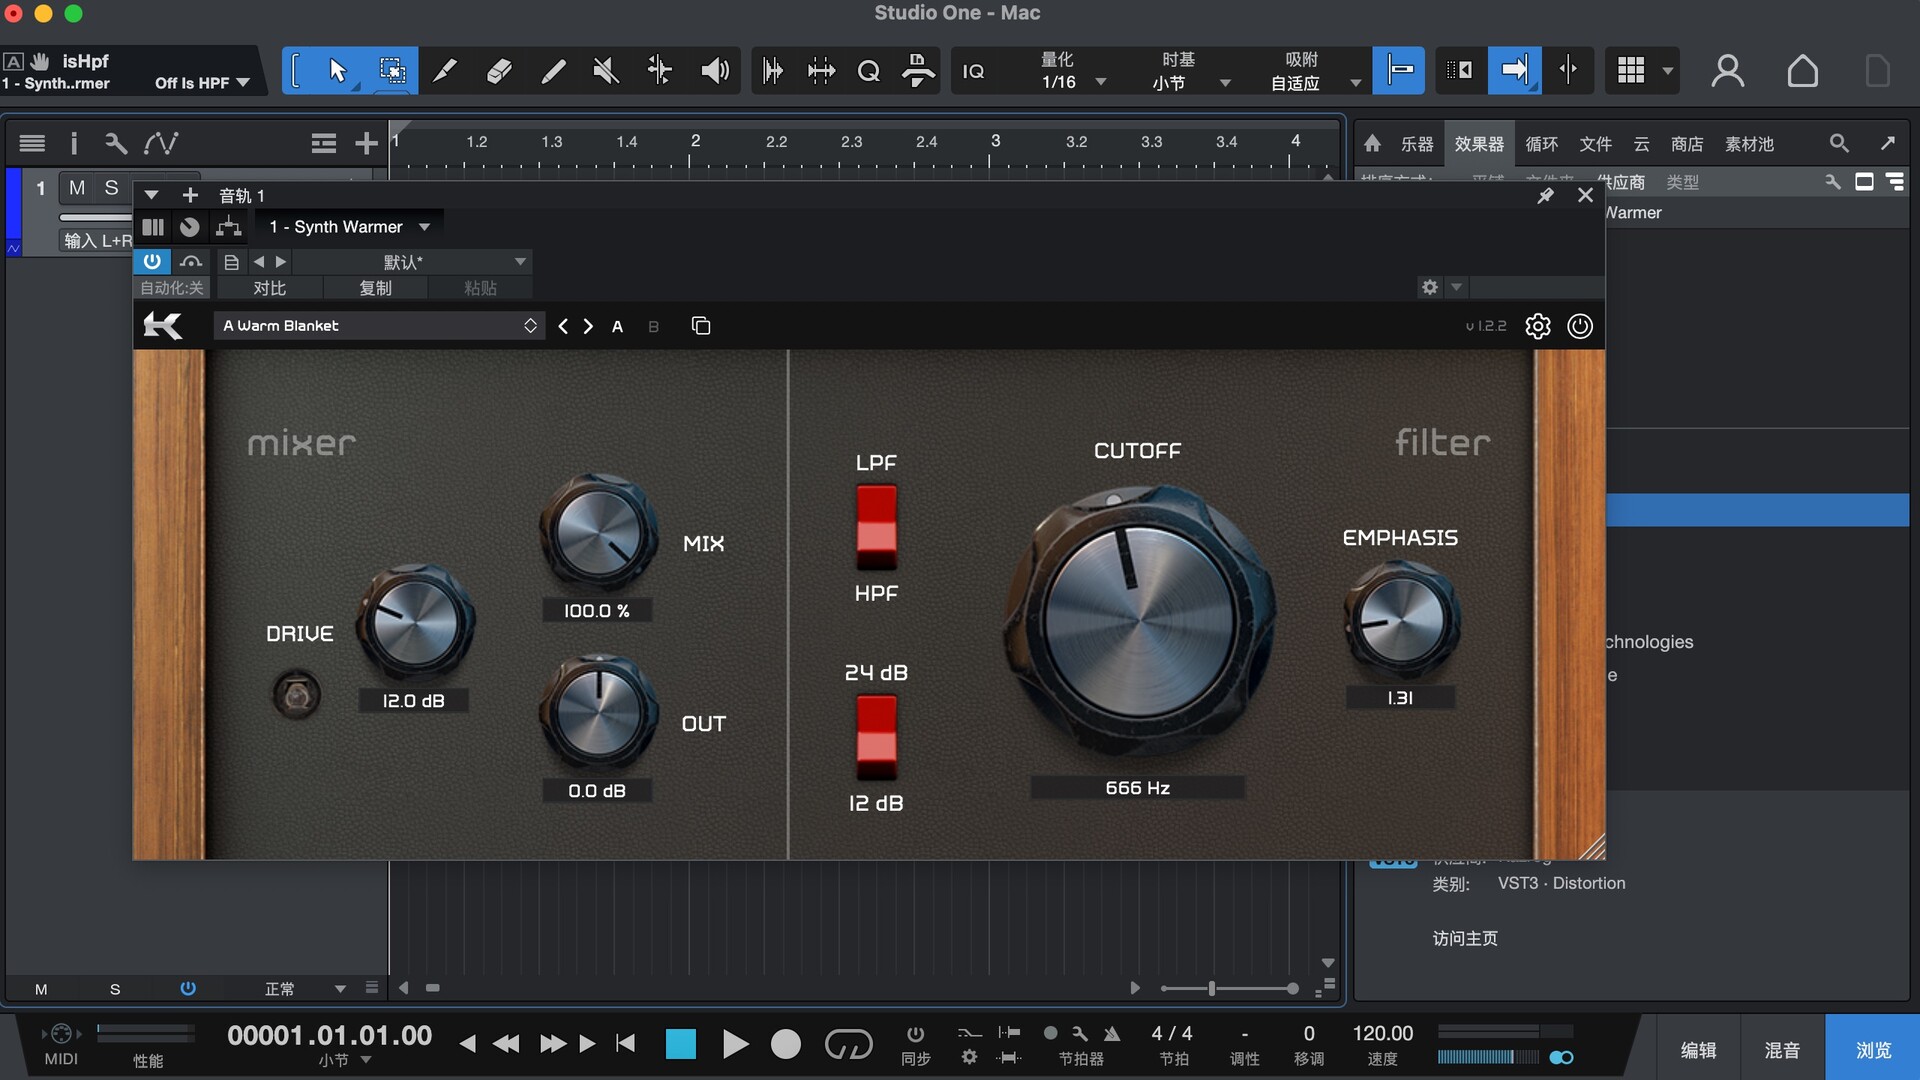The height and width of the screenshot is (1080, 1920).
Task: Pin the plugin window
Action: 1545,195
